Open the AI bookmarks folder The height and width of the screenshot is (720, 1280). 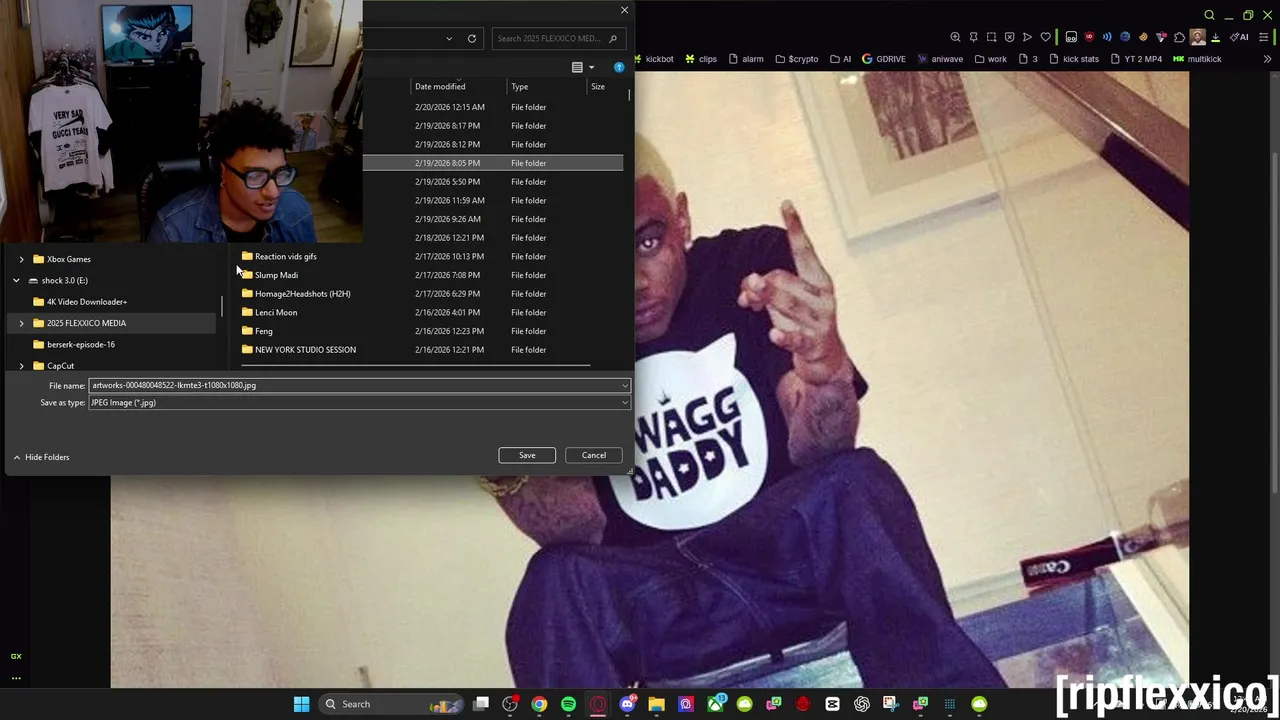click(x=841, y=59)
